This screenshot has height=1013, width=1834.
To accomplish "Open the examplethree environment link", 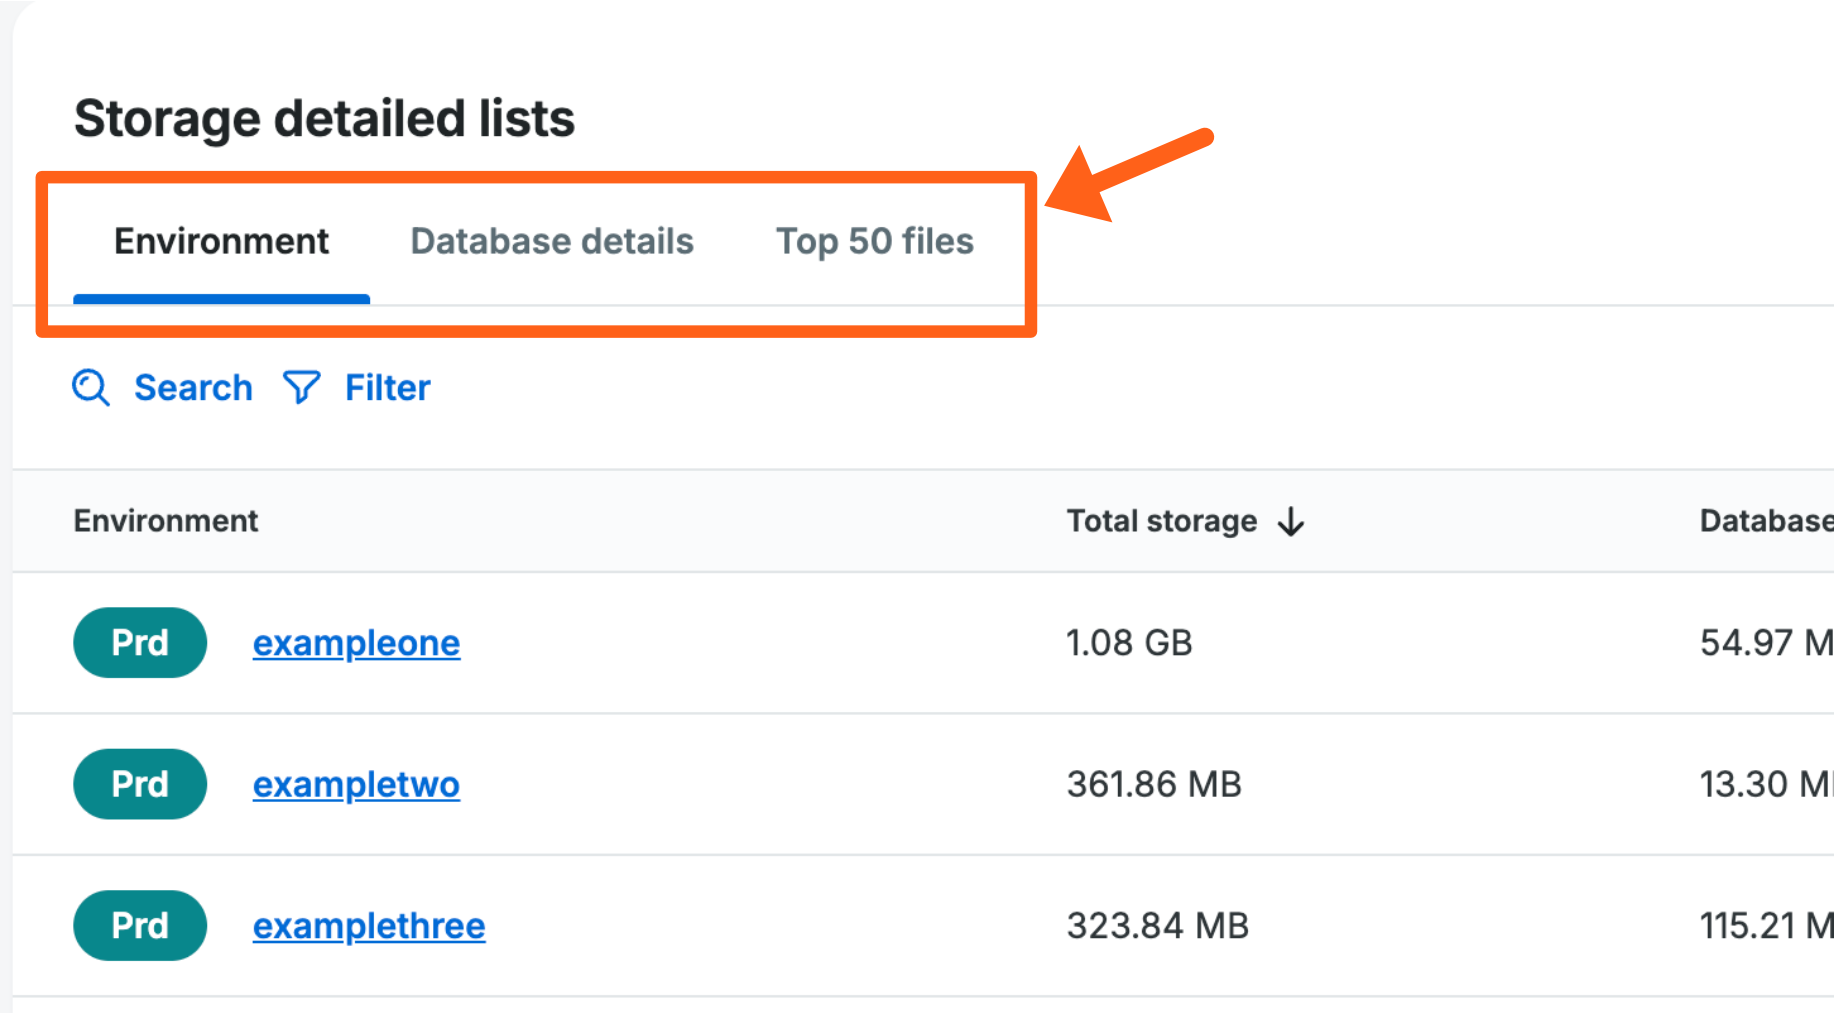I will [x=368, y=925].
